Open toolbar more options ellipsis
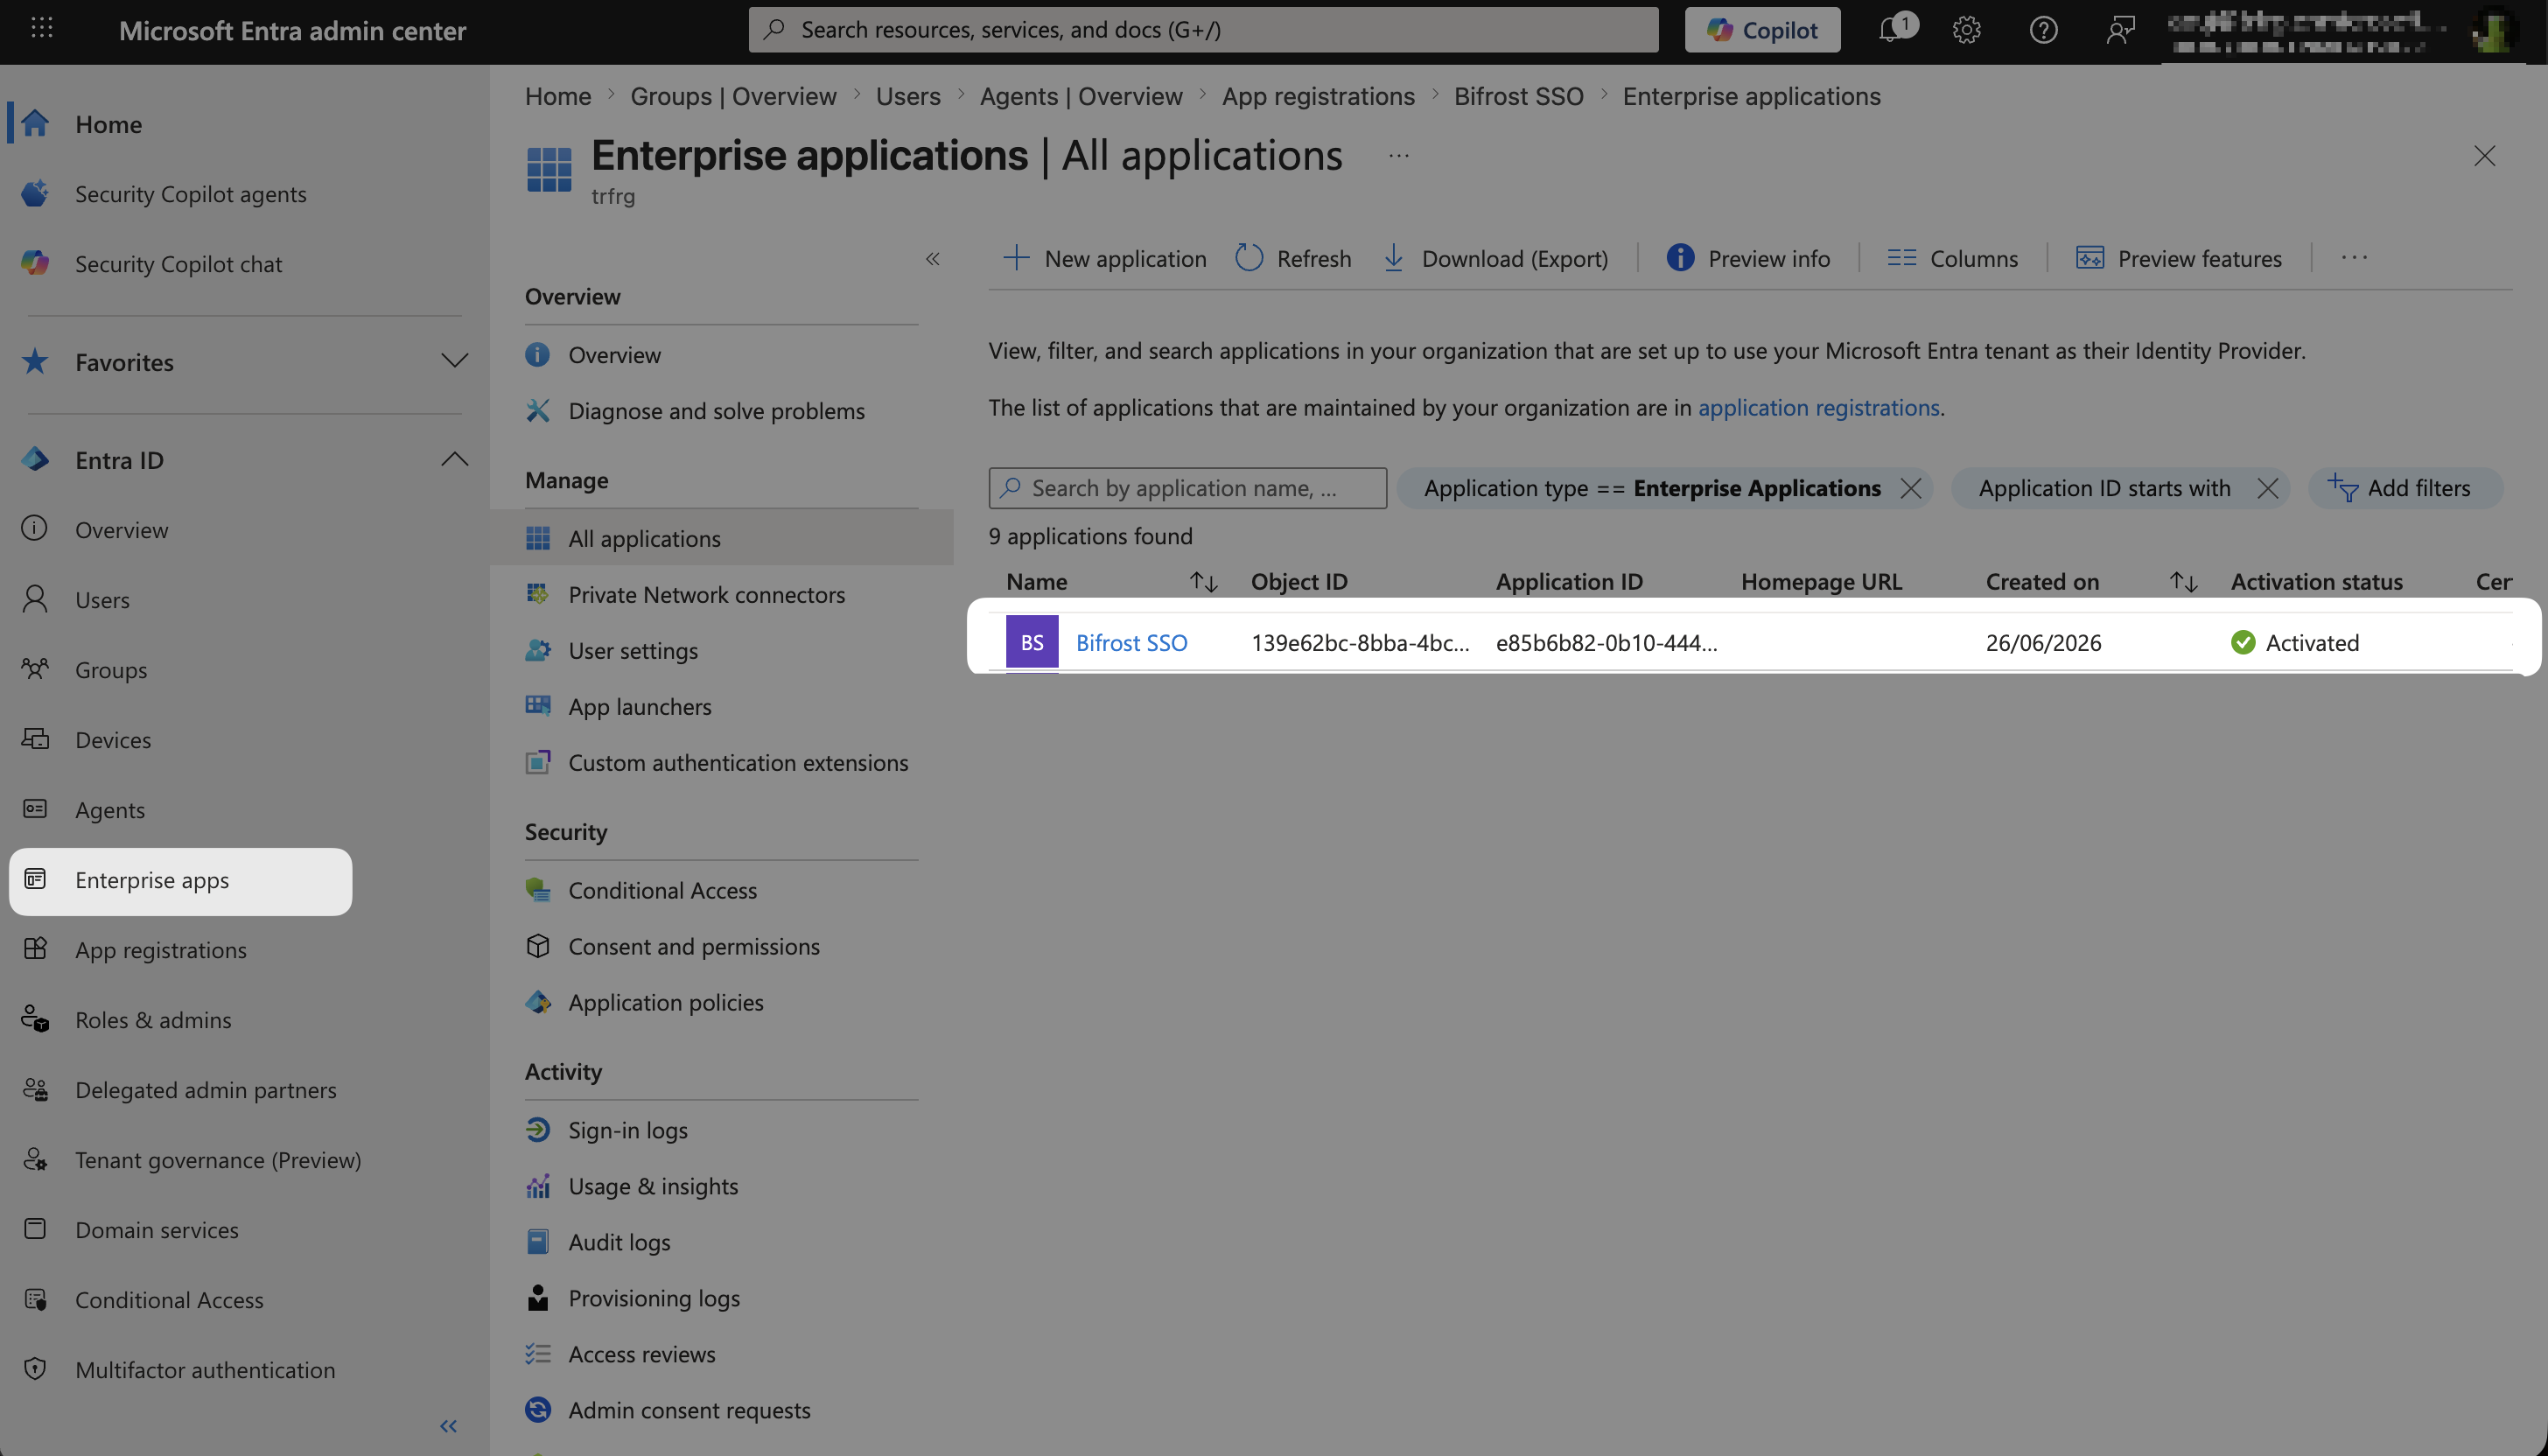Image resolution: width=2548 pixels, height=1456 pixels. [2354, 258]
